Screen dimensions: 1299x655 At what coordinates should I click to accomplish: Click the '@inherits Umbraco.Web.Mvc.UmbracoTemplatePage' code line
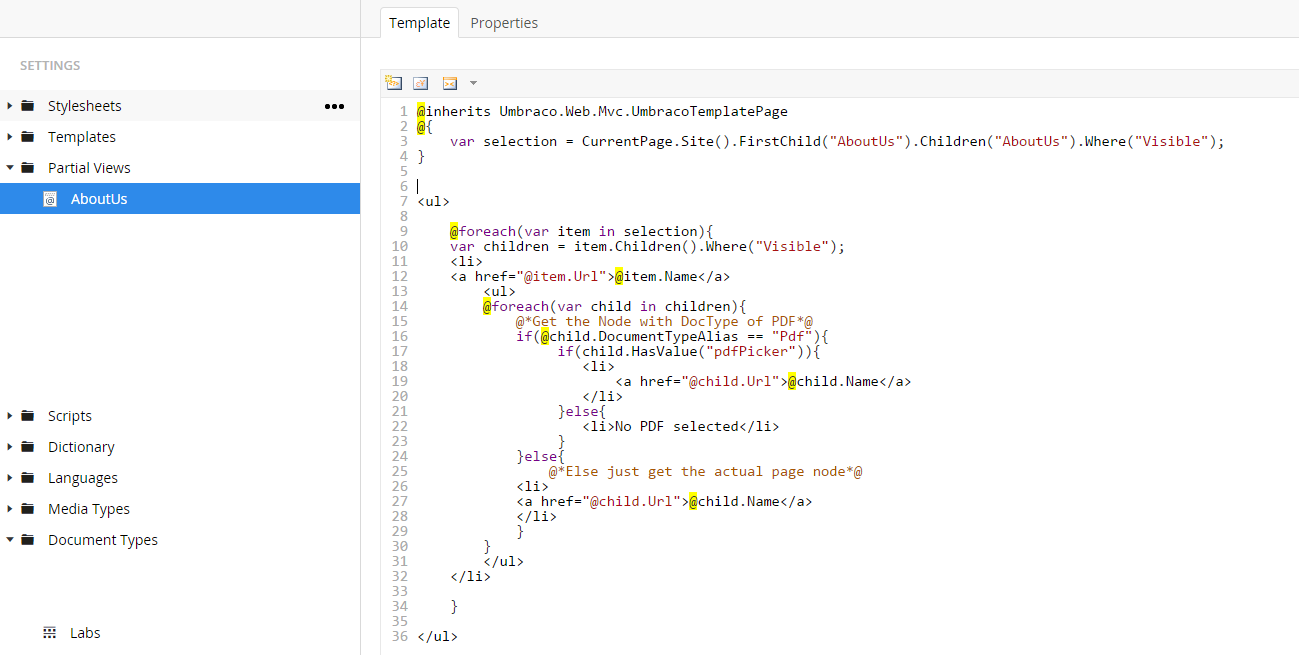pos(603,111)
